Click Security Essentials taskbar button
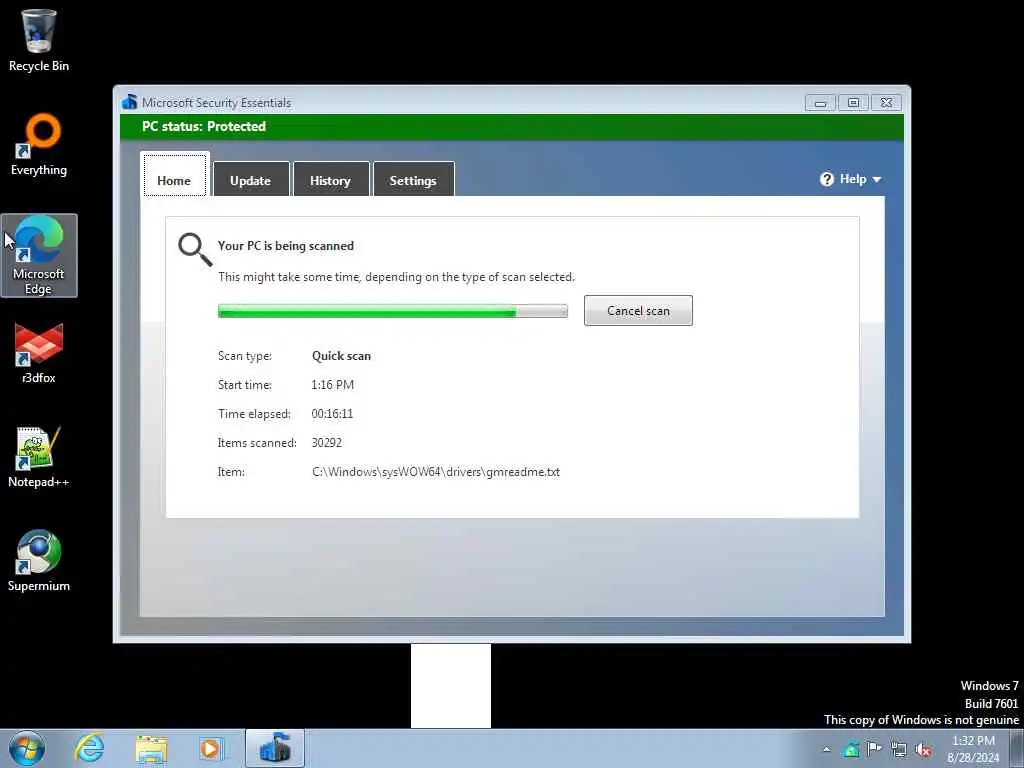The width and height of the screenshot is (1024, 768). point(274,748)
